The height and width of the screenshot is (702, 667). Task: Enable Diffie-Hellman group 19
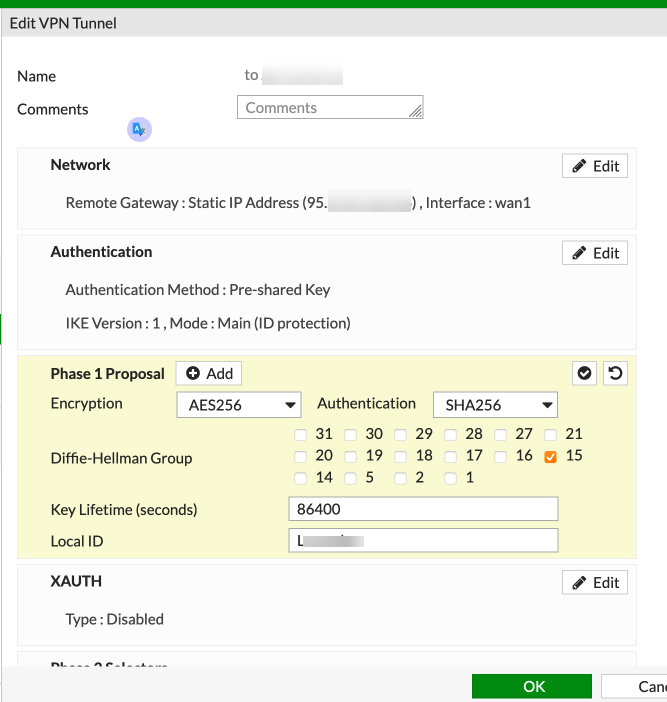[x=350, y=457]
